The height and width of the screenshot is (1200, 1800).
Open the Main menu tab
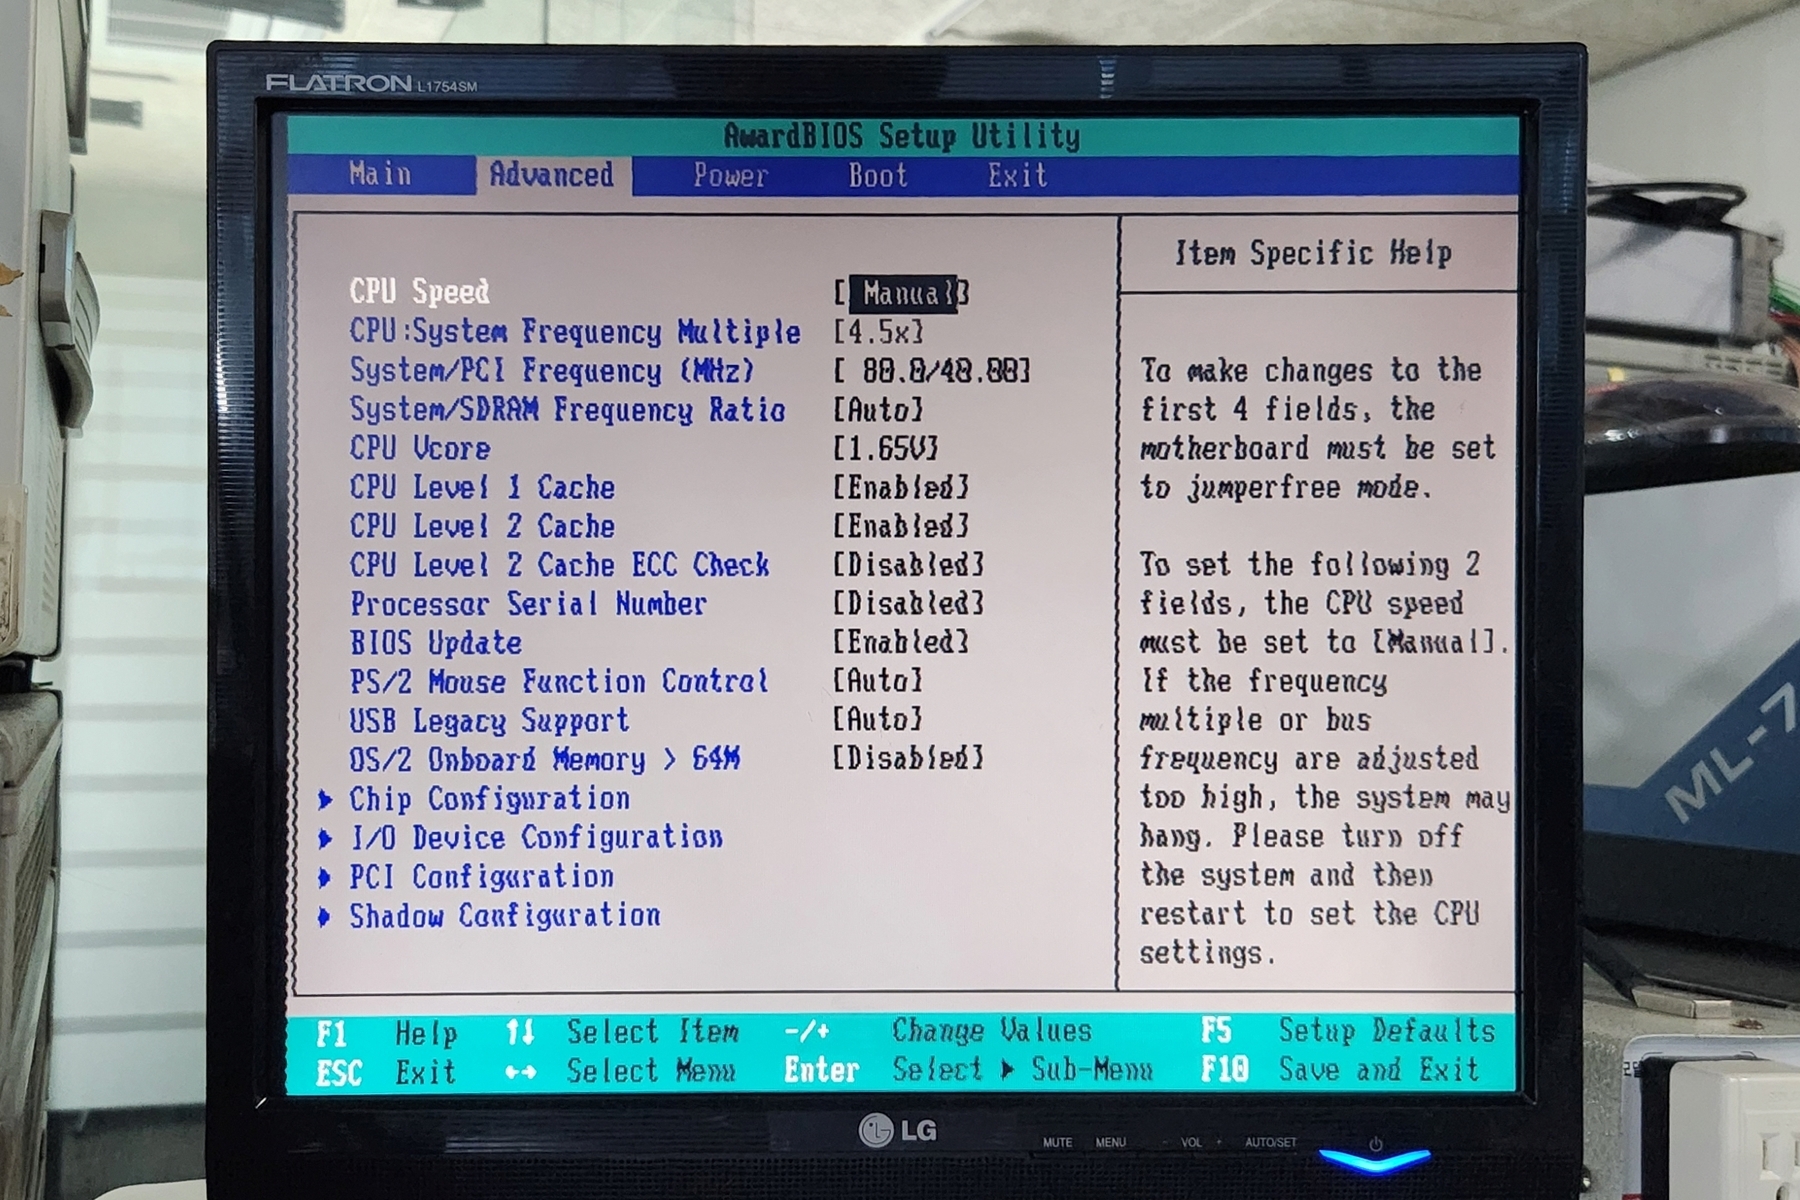click(x=380, y=175)
